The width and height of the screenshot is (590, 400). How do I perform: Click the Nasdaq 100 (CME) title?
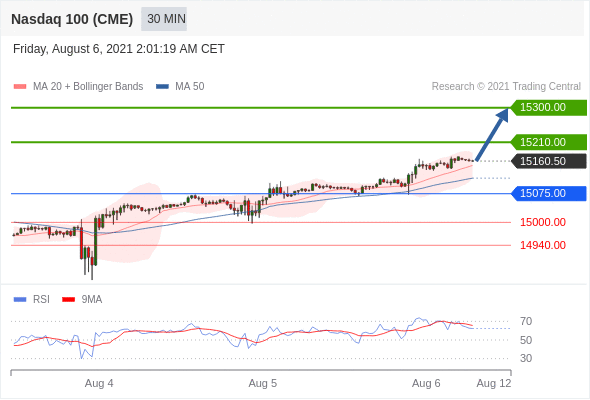(72, 19)
